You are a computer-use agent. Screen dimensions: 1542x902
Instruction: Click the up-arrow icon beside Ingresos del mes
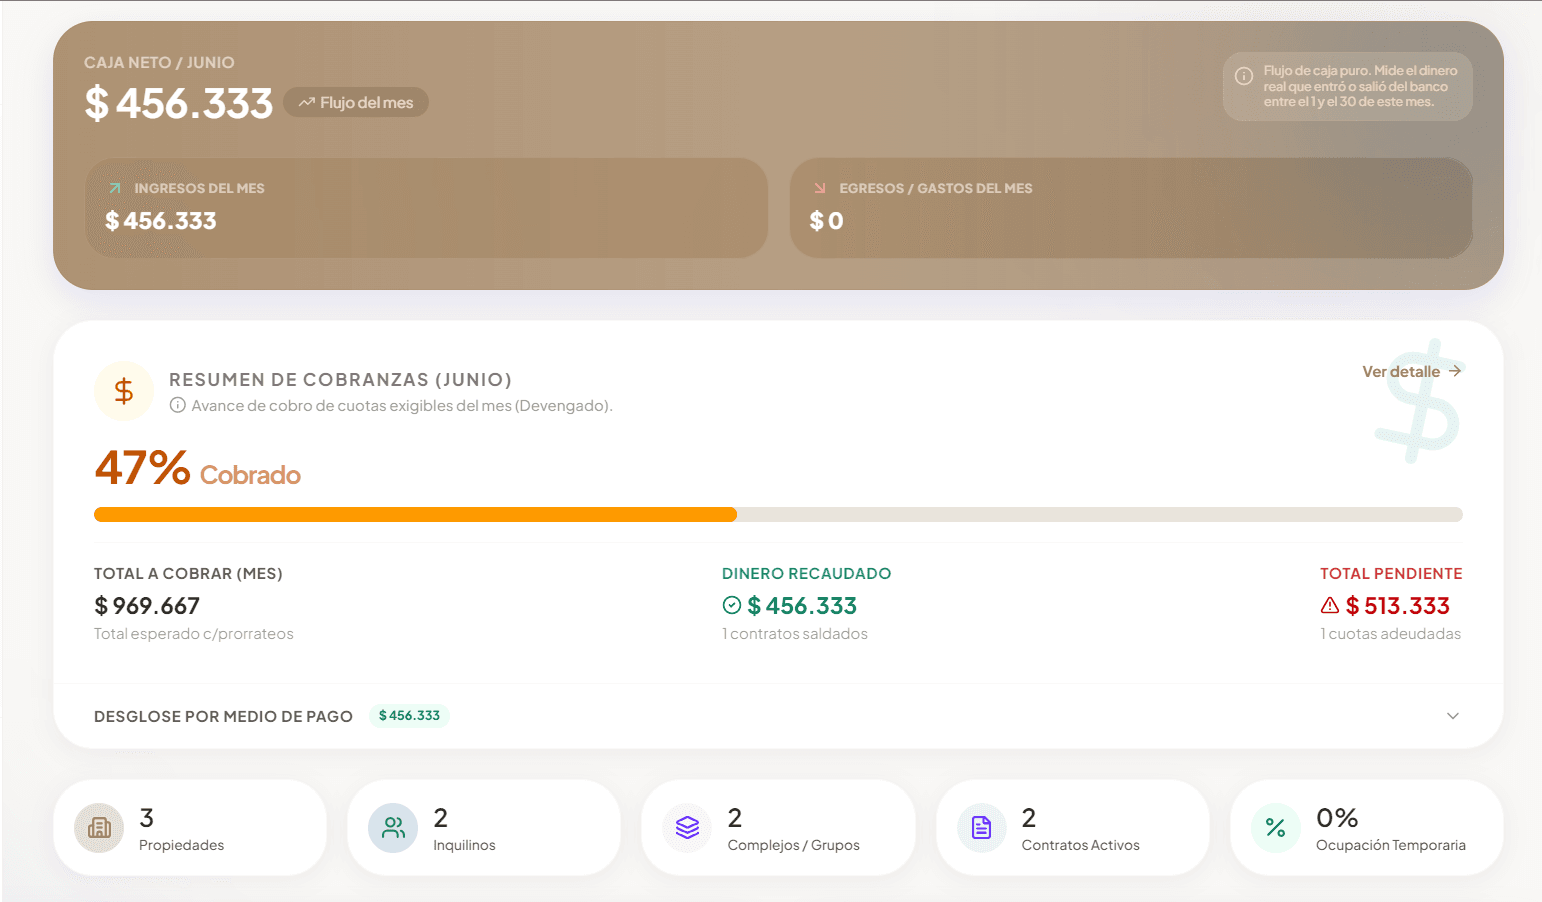pos(115,188)
